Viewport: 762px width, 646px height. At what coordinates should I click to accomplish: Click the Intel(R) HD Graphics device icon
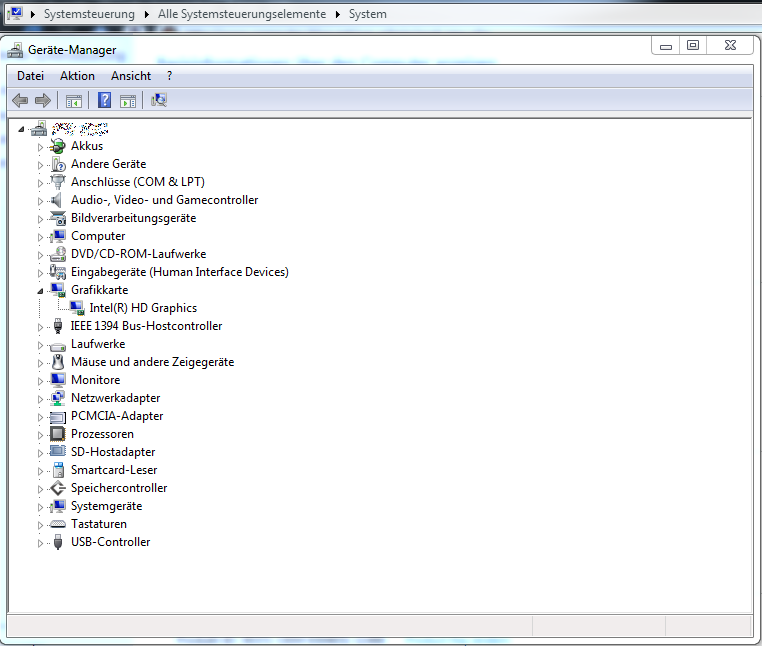click(x=77, y=308)
